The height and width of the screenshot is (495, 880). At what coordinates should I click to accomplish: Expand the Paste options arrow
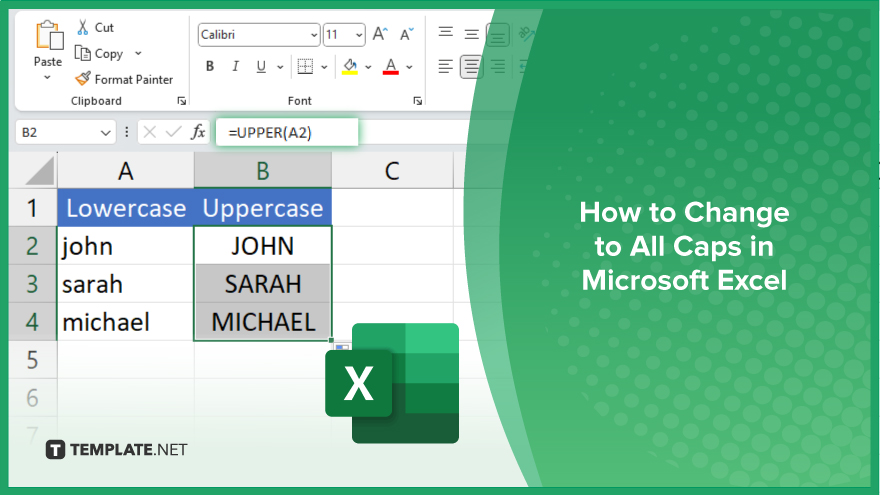(48, 77)
